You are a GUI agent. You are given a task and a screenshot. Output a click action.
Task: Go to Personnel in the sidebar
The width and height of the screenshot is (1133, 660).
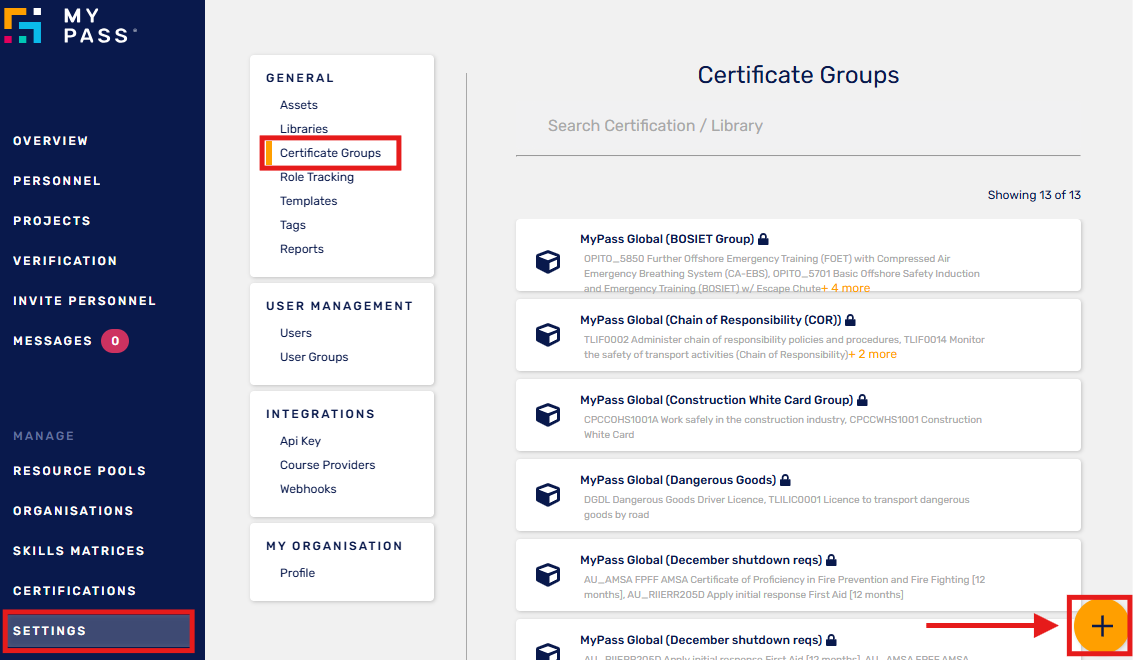pos(57,181)
